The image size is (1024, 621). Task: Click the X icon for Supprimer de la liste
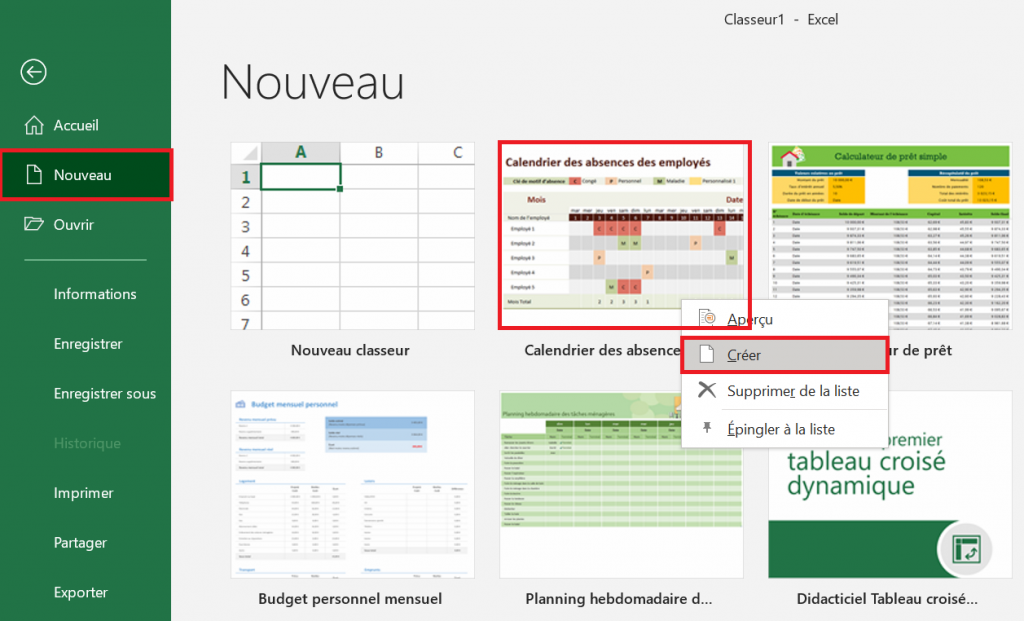click(x=706, y=391)
